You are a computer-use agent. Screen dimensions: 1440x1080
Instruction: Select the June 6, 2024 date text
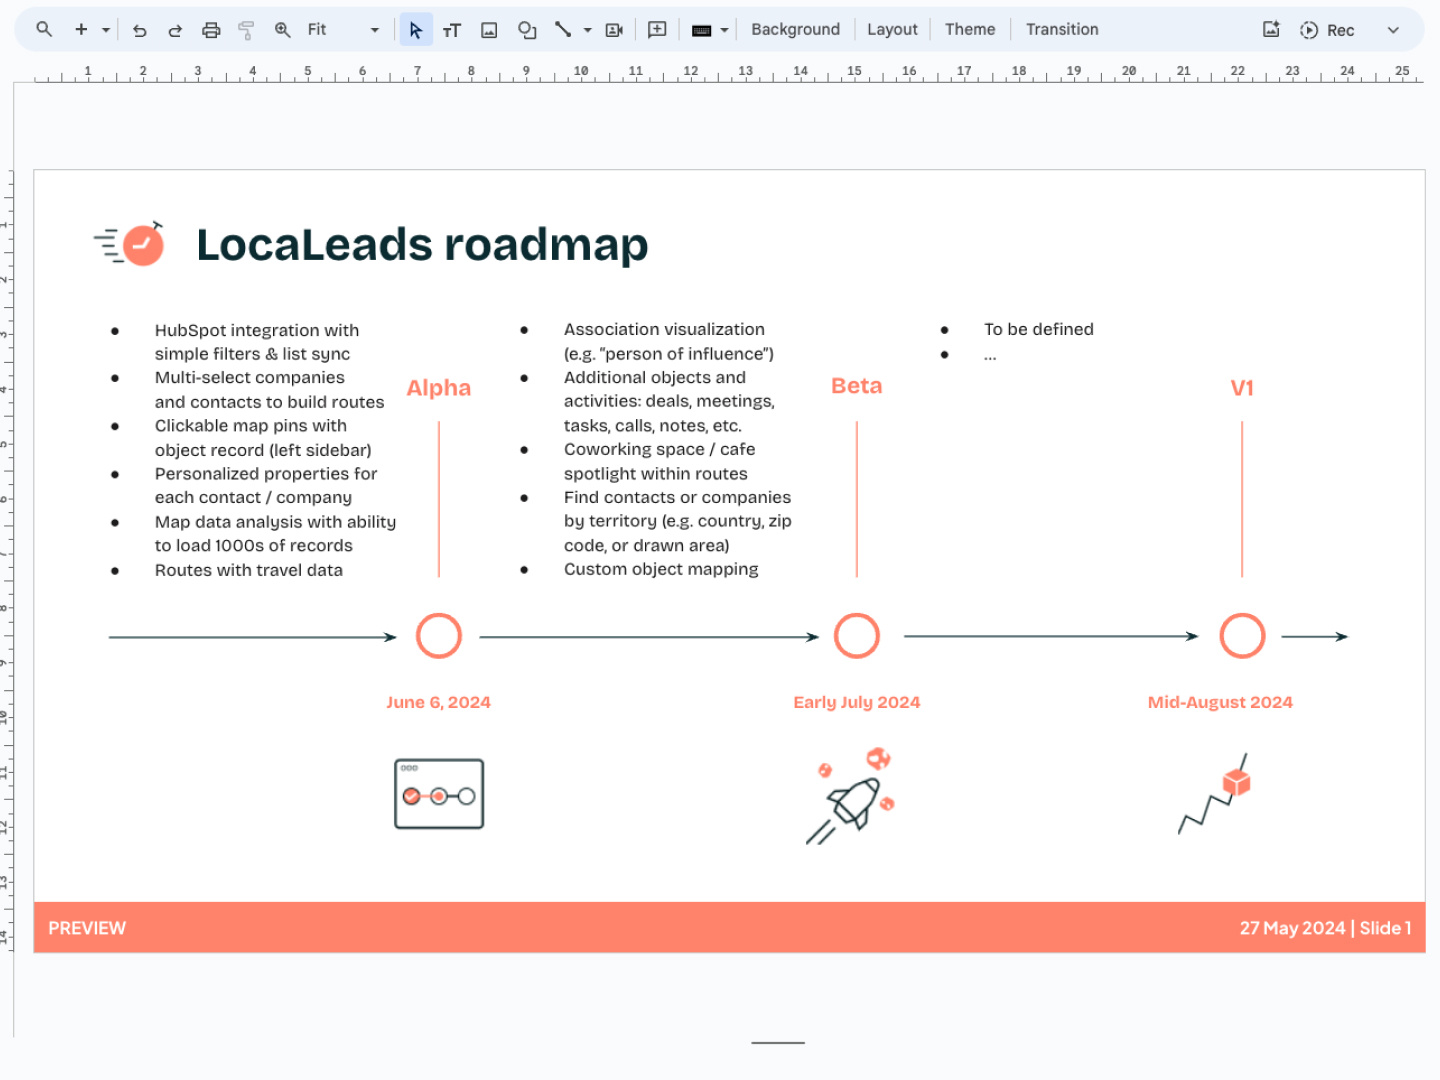pos(438,702)
